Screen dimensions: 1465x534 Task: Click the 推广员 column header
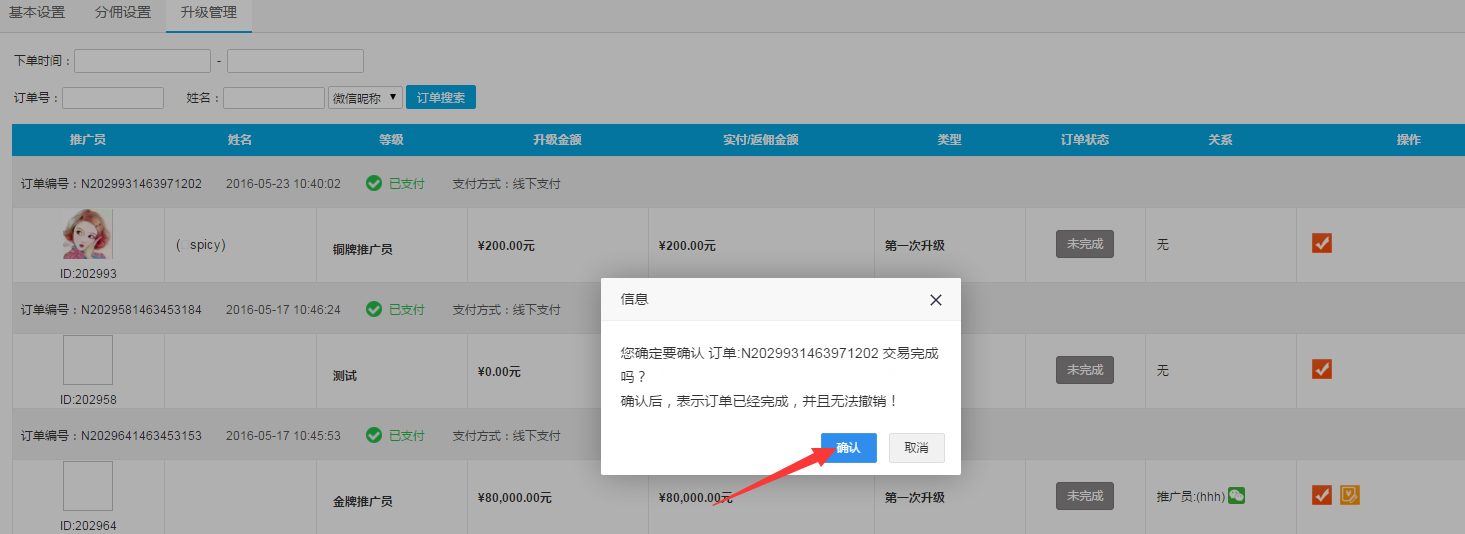click(x=88, y=140)
